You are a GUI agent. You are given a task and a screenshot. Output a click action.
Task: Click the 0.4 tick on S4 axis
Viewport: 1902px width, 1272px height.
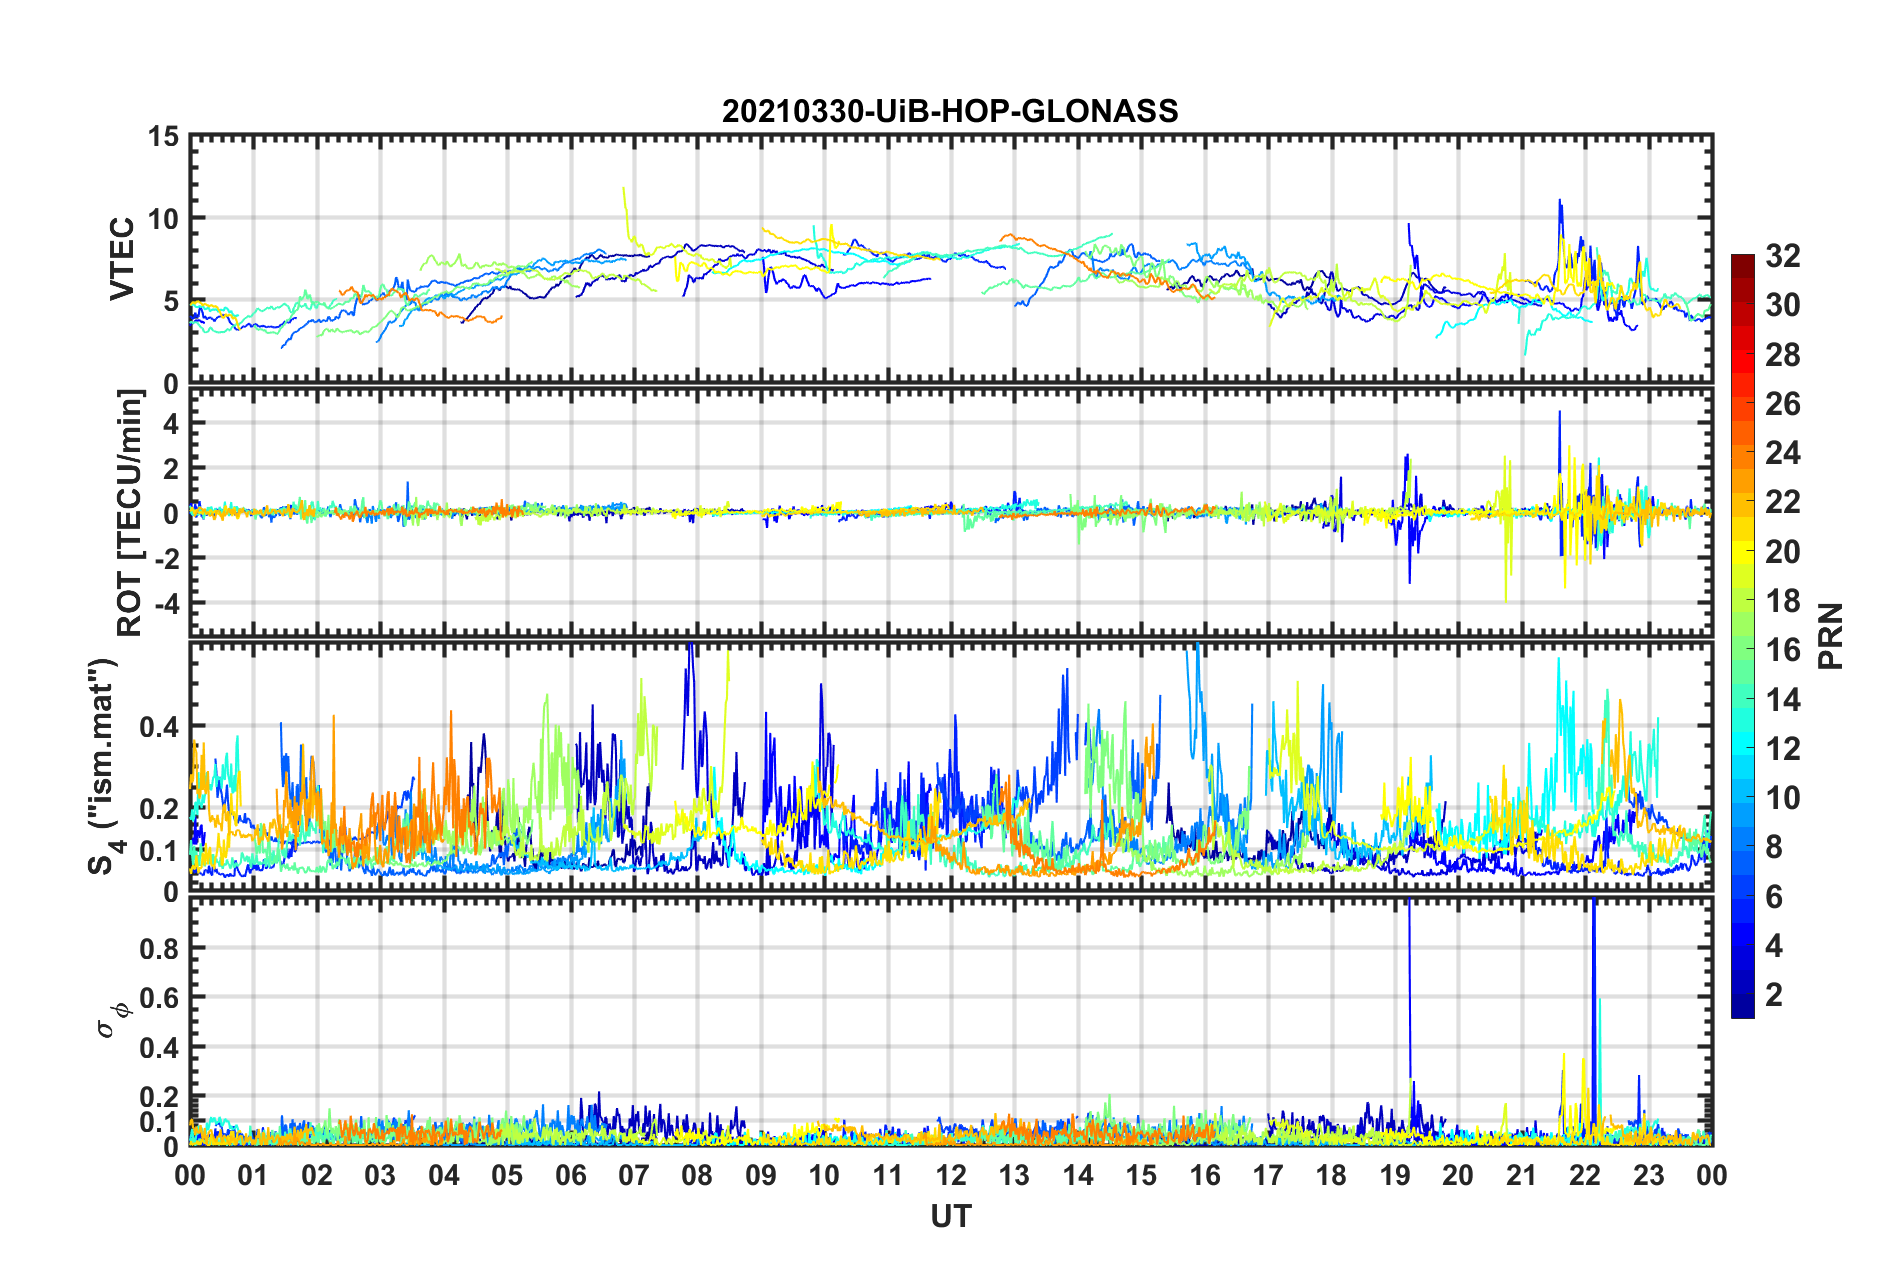160,726
